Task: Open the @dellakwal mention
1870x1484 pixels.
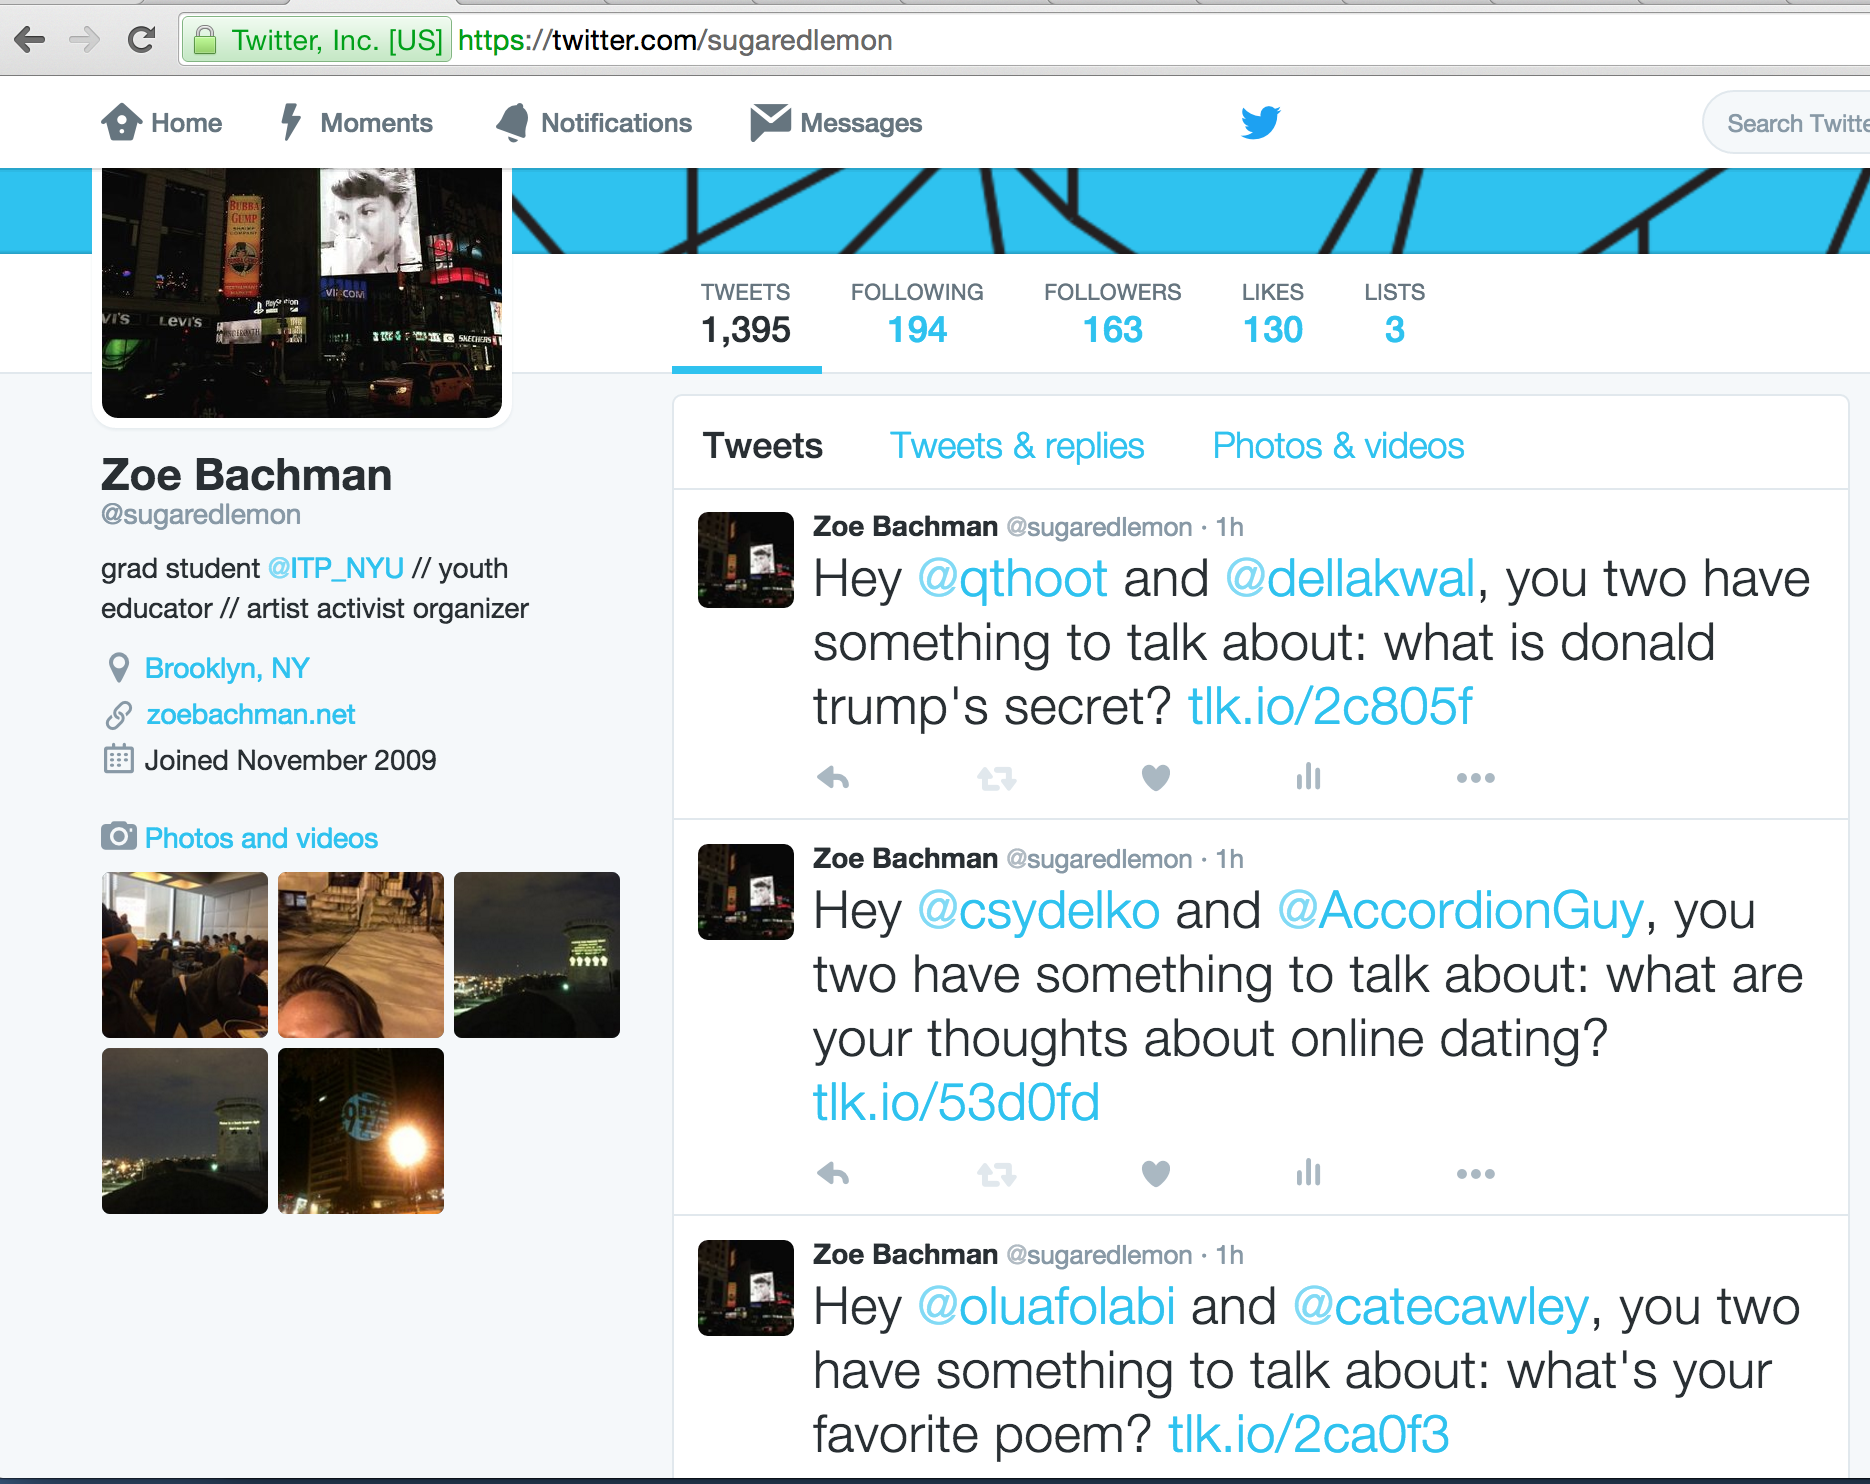Action: [1350, 579]
